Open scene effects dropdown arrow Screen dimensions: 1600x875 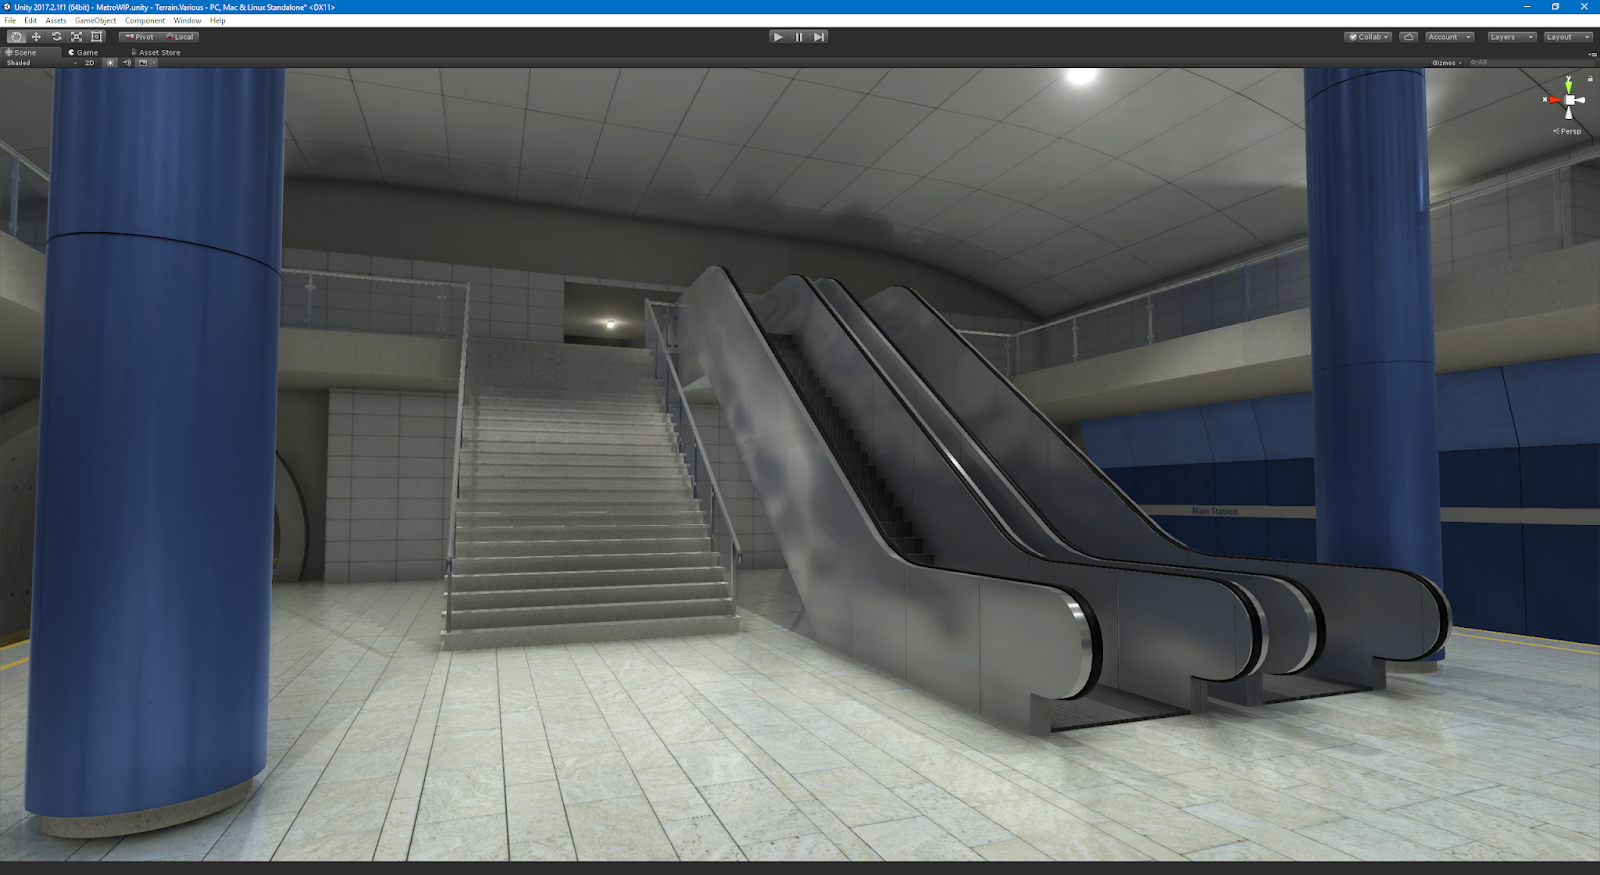pos(153,63)
